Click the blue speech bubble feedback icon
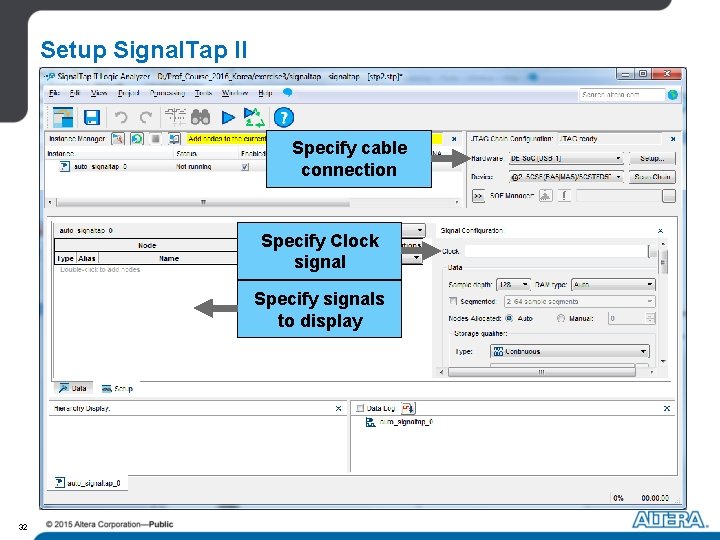The image size is (720, 540). (x=287, y=93)
